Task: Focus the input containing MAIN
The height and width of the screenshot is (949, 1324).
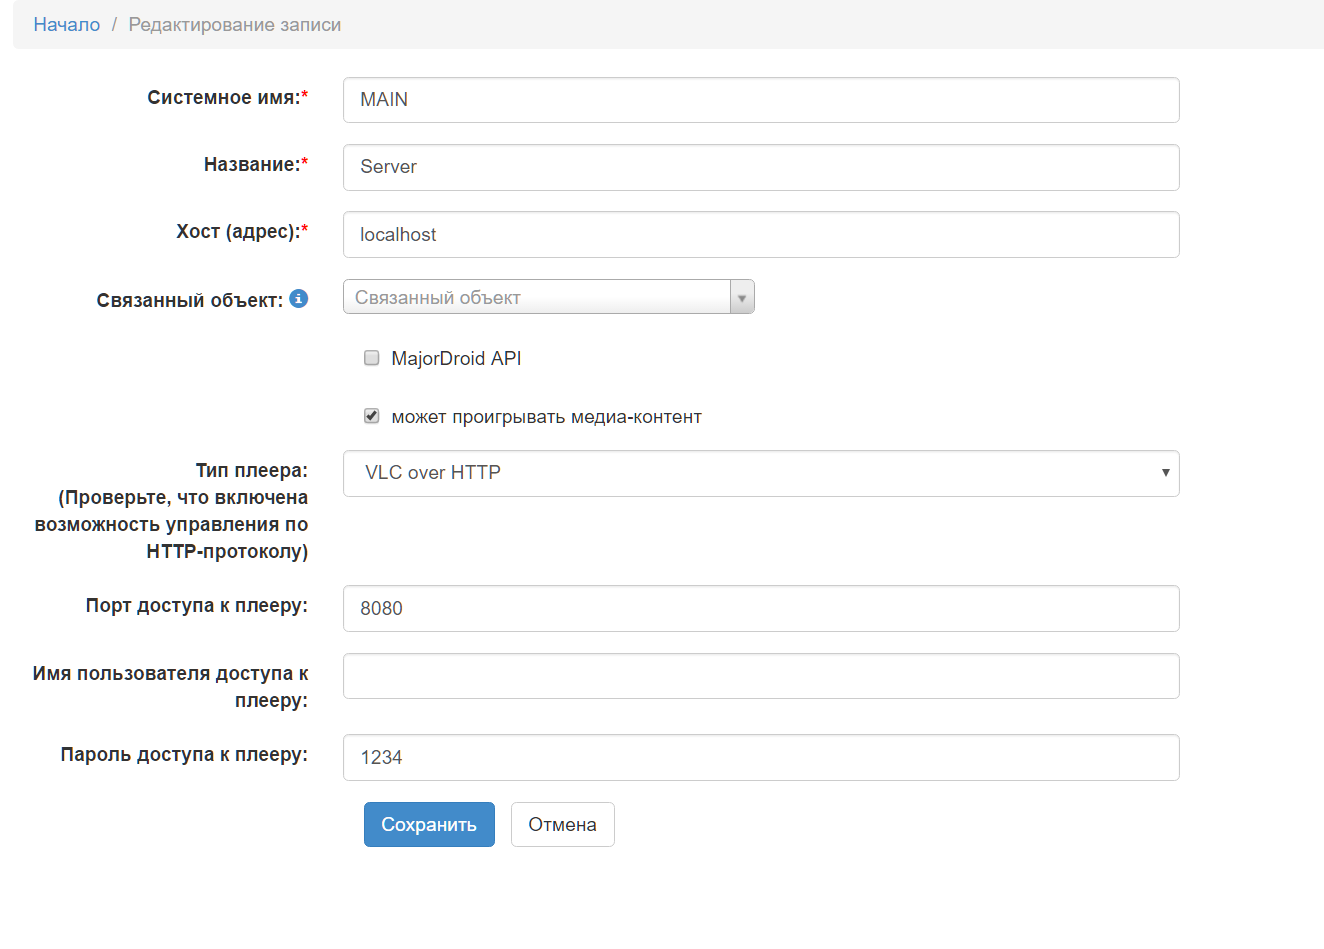Action: pos(760,100)
